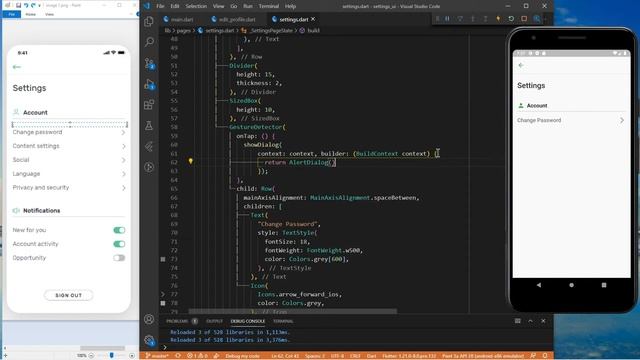Click the lightbulb quick-fix icon on line 62
The width and height of the screenshot is (640, 360).
(x=190, y=161)
